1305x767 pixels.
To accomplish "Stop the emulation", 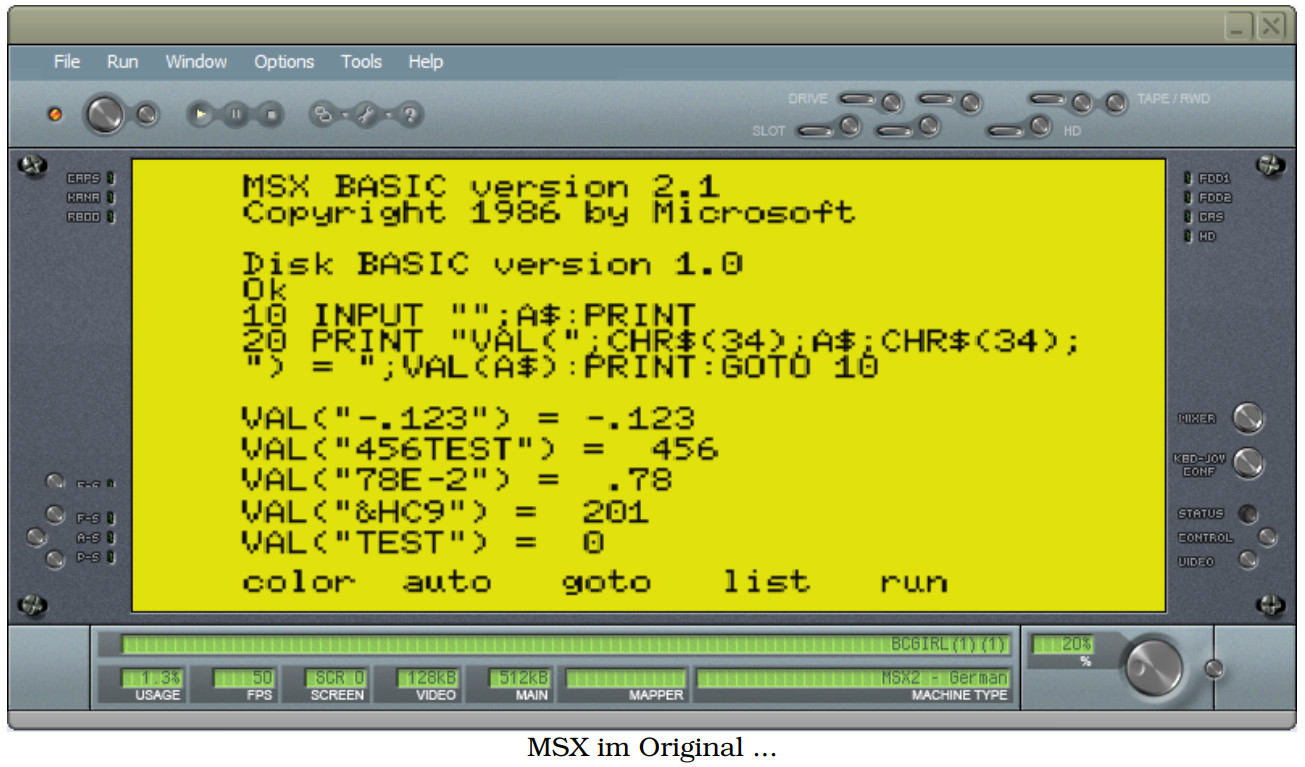I will pyautogui.click(x=270, y=115).
